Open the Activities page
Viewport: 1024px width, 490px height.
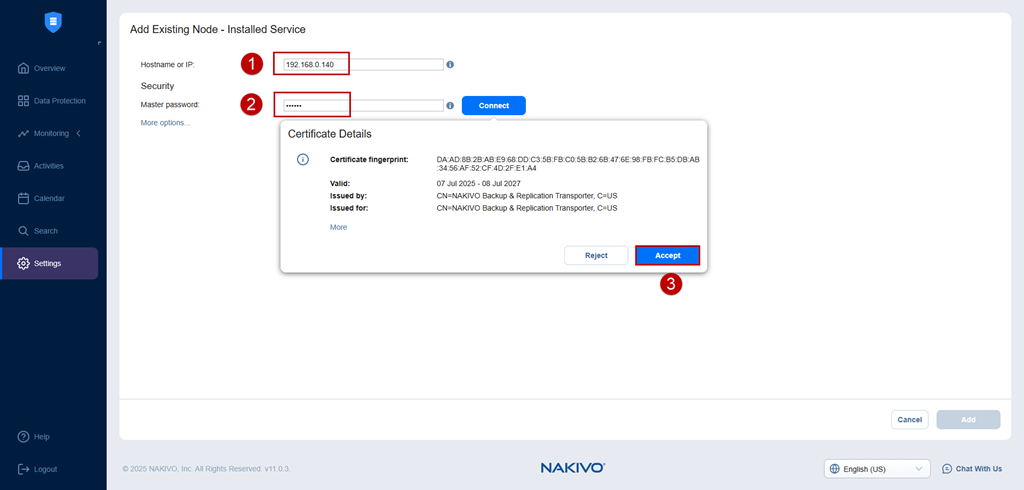pos(50,166)
